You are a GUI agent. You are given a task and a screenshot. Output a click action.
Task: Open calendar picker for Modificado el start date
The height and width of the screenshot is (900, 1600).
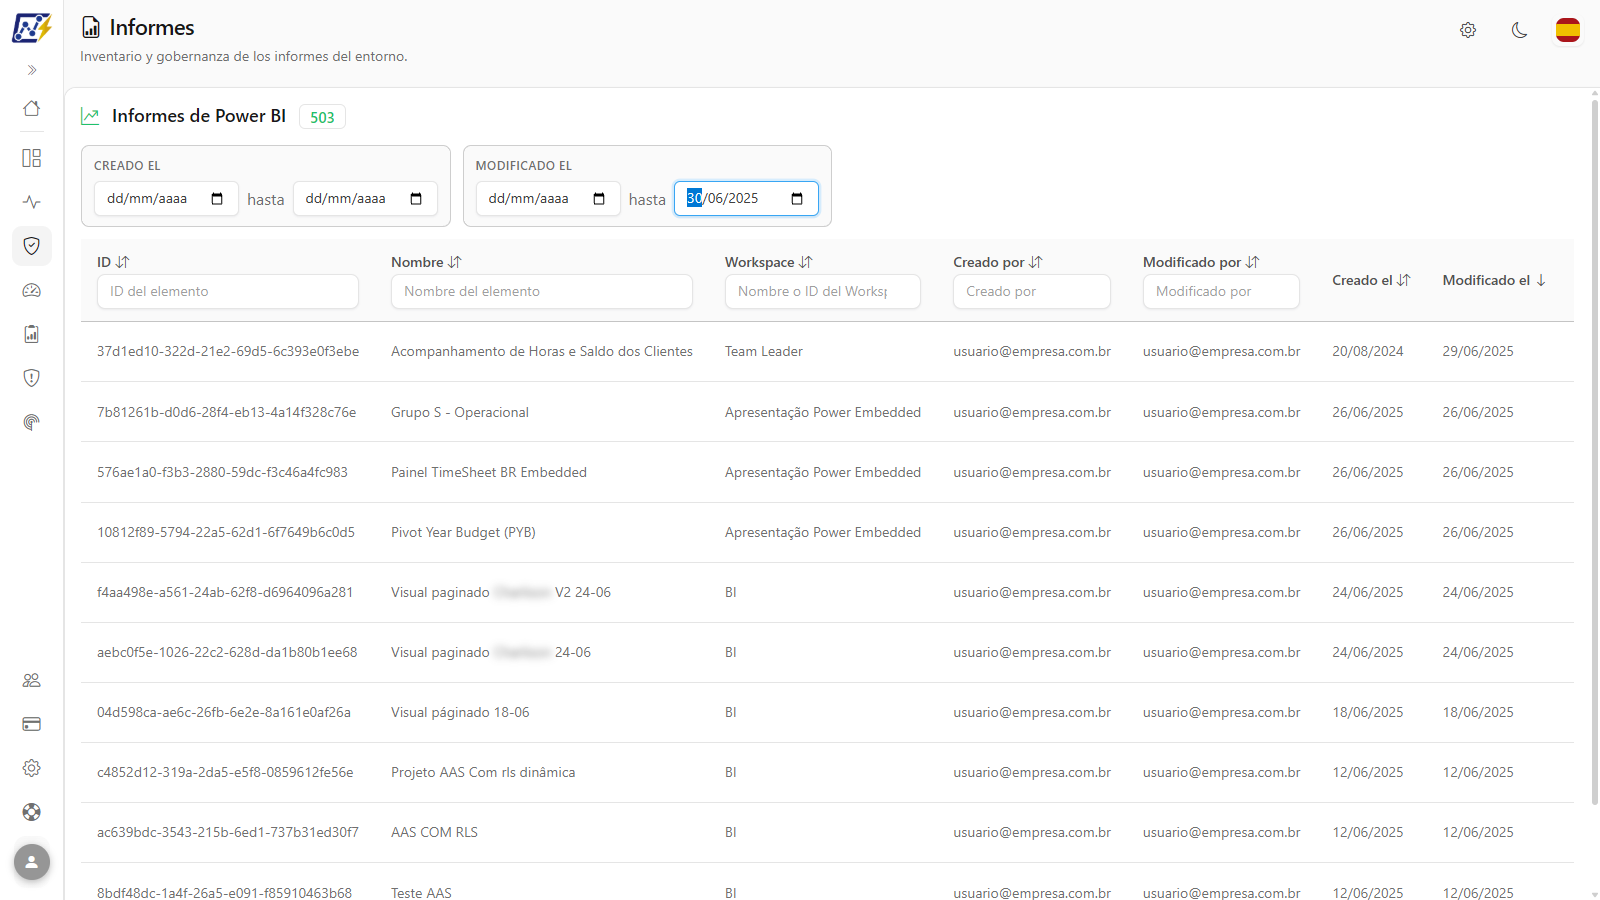(x=599, y=199)
